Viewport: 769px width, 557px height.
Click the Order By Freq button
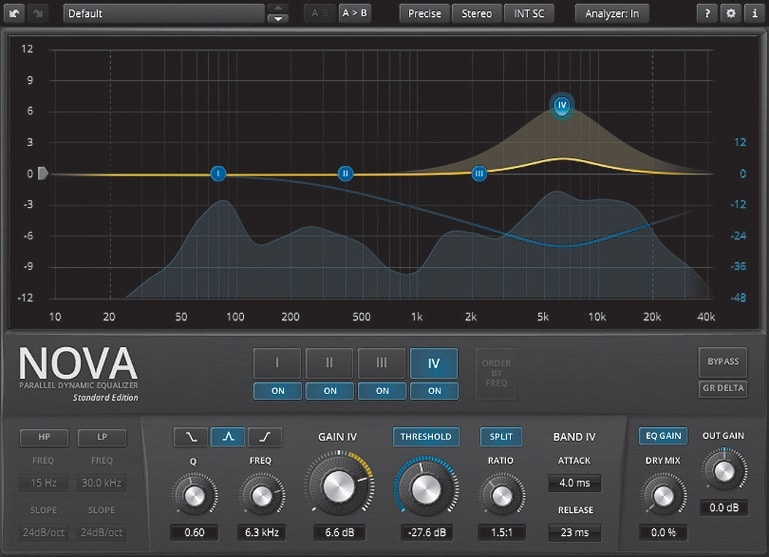coord(496,373)
